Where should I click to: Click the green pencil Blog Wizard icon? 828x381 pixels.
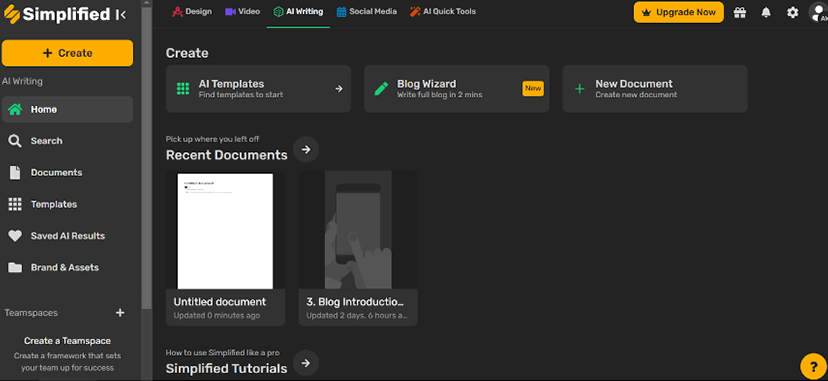tap(381, 89)
